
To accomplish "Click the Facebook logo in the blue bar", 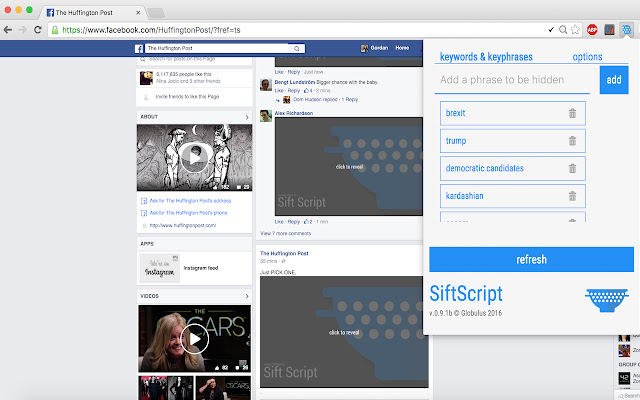I will point(139,49).
